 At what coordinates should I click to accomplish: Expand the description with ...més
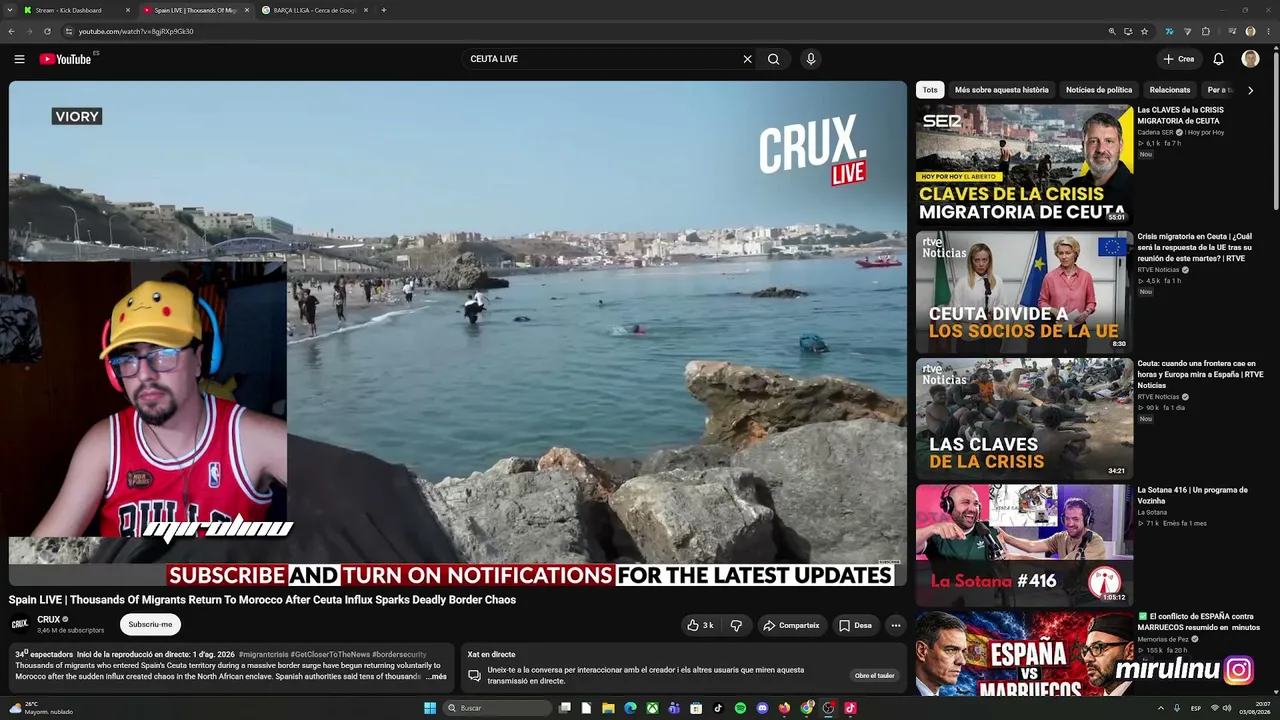436,677
